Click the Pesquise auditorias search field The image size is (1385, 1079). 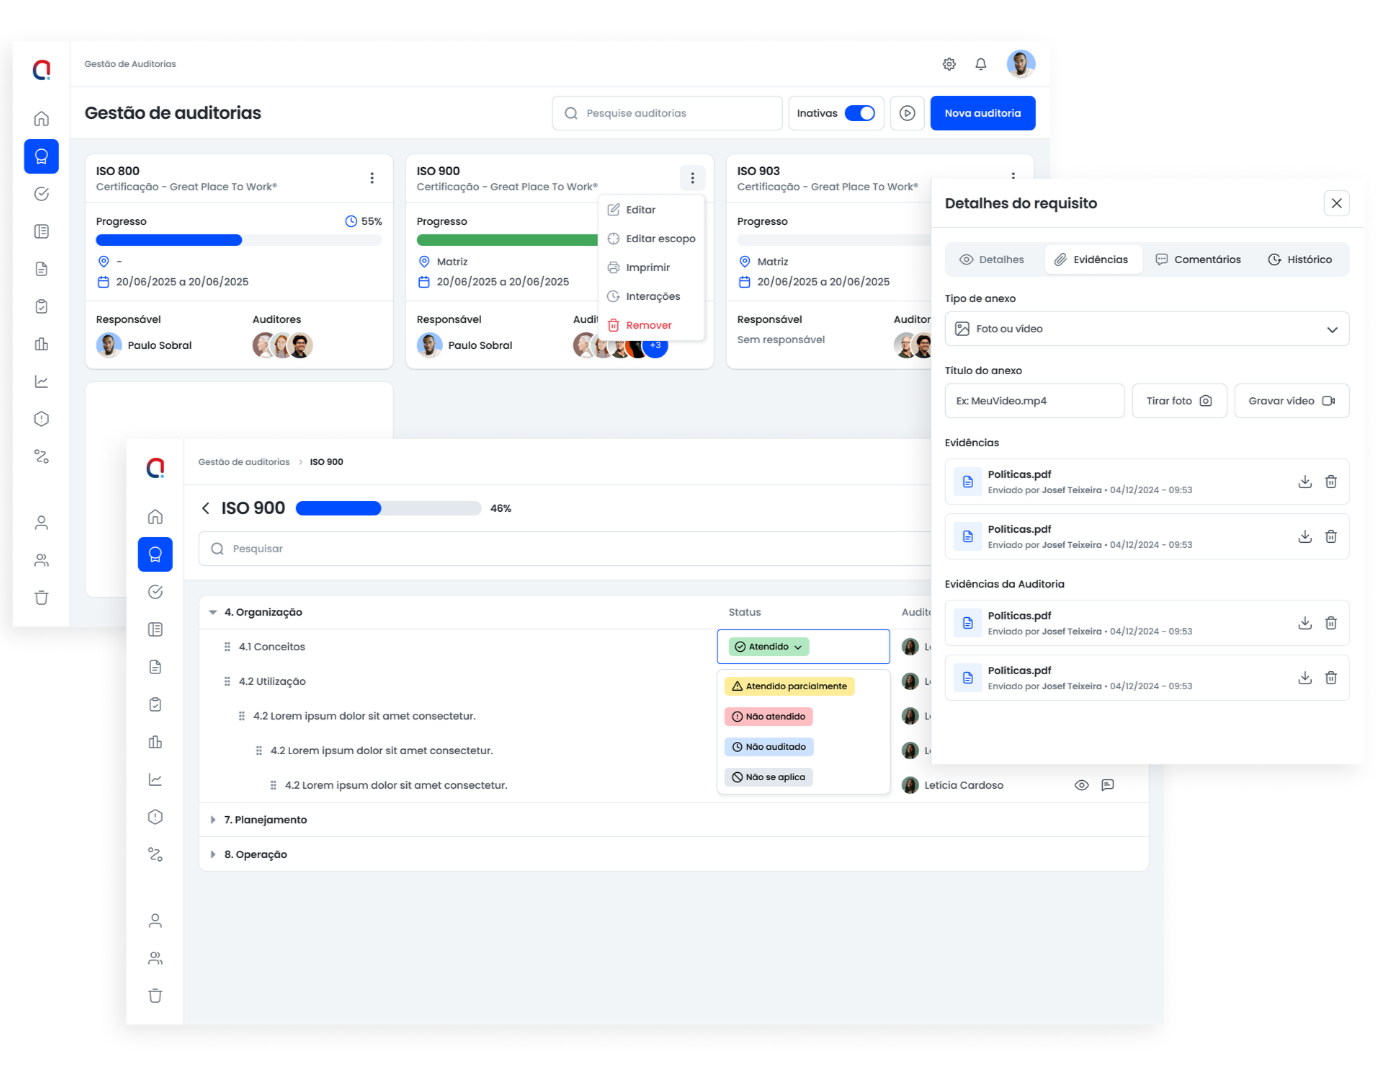click(667, 113)
